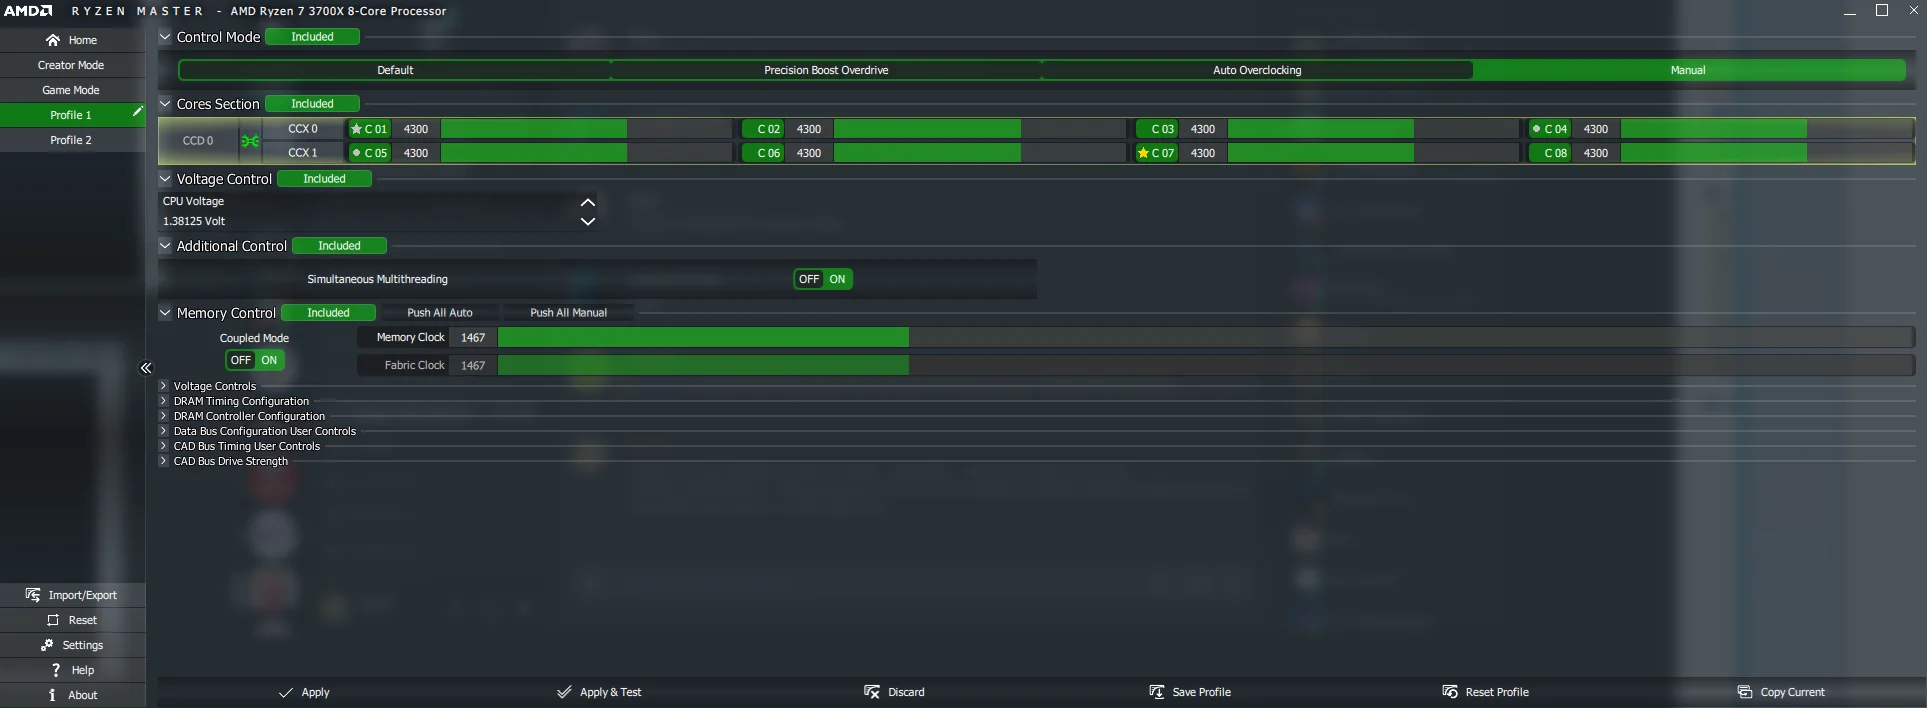Click the About info icon
The height and width of the screenshot is (708, 1927).
point(52,695)
